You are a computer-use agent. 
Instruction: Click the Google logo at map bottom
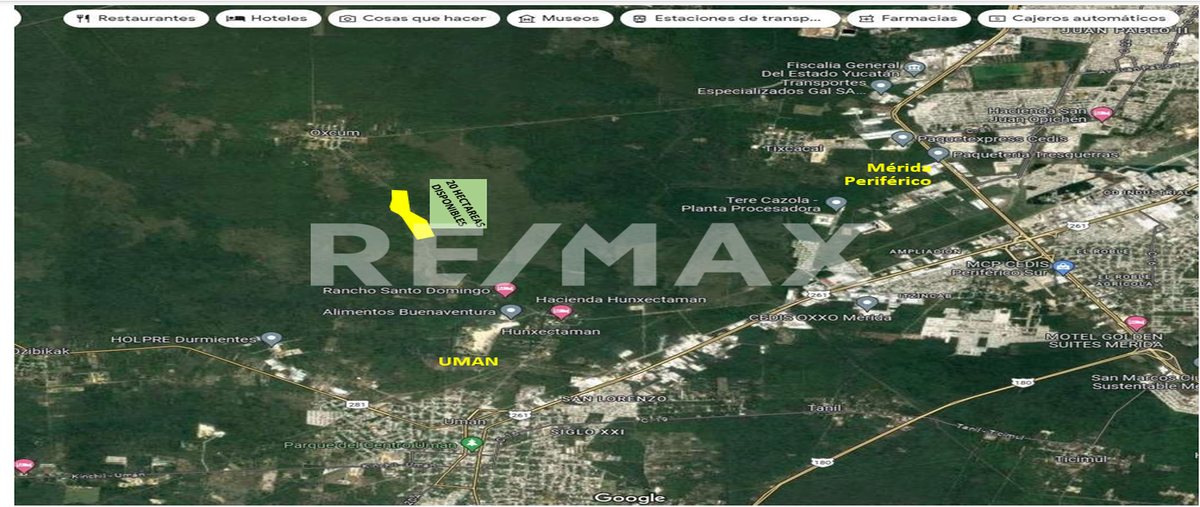[x=629, y=497]
